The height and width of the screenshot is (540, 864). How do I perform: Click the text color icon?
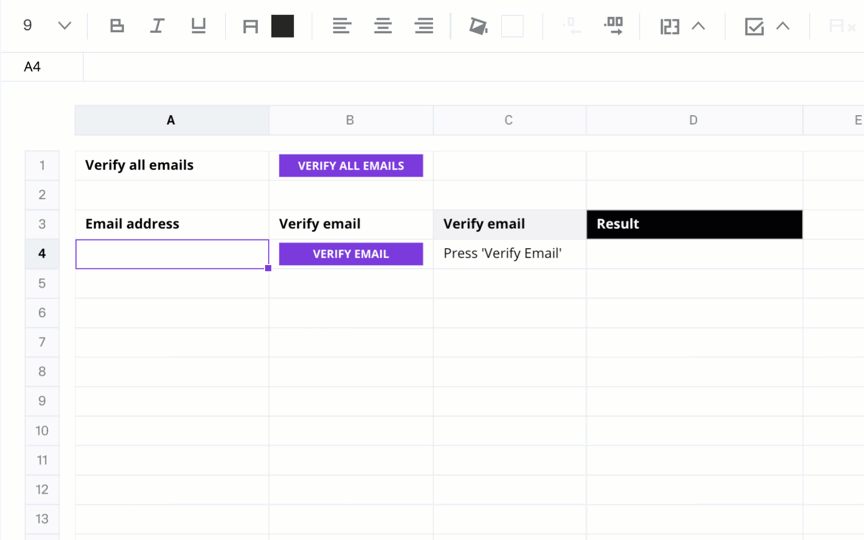click(x=251, y=26)
